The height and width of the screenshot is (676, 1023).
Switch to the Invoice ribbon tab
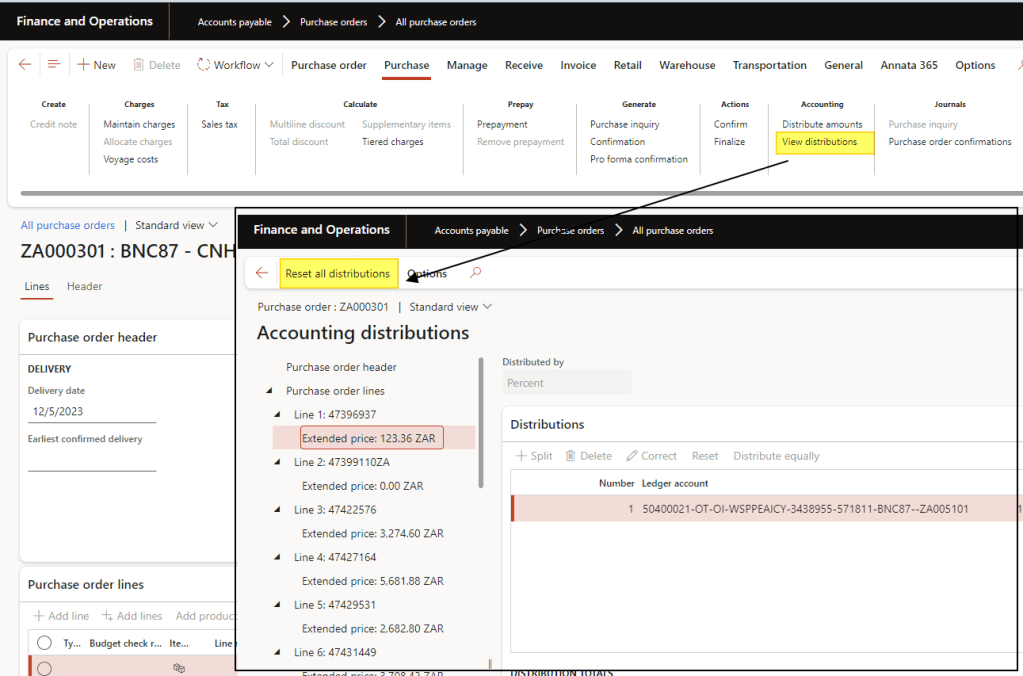(578, 65)
